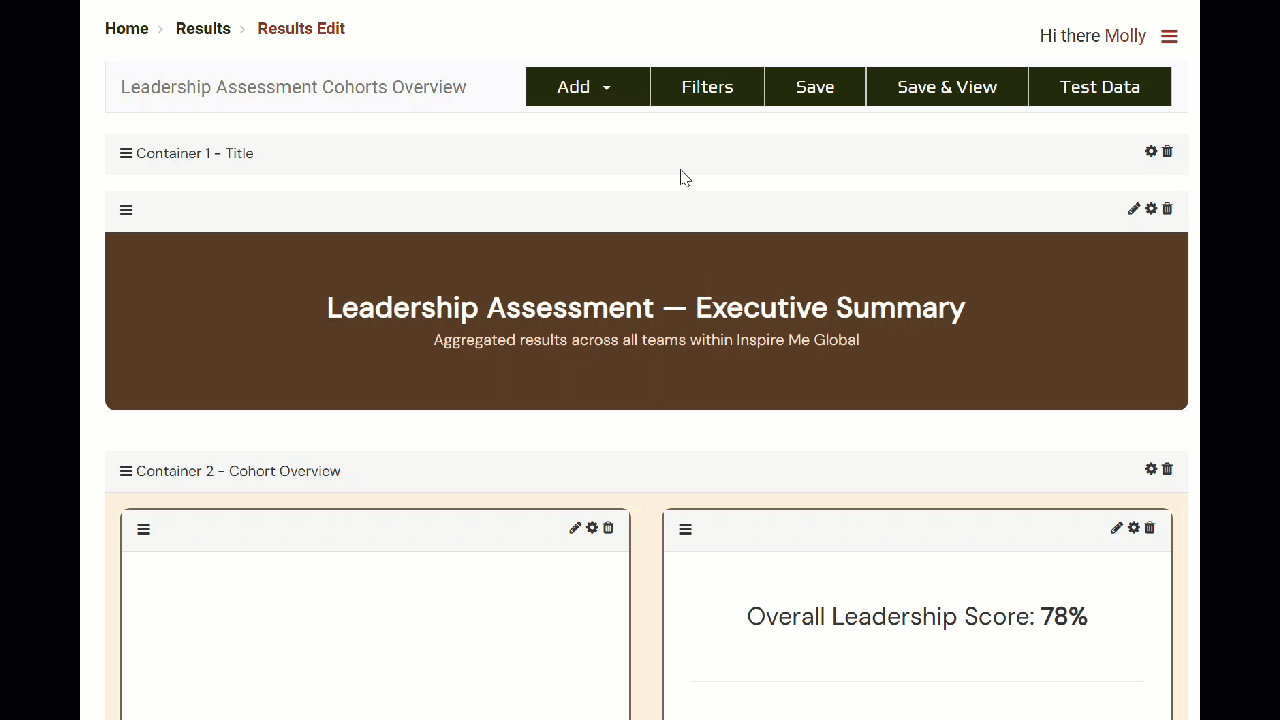Delete Container 1 - Title using trash icon
Image resolution: width=1280 pixels, height=720 pixels.
(x=1167, y=152)
